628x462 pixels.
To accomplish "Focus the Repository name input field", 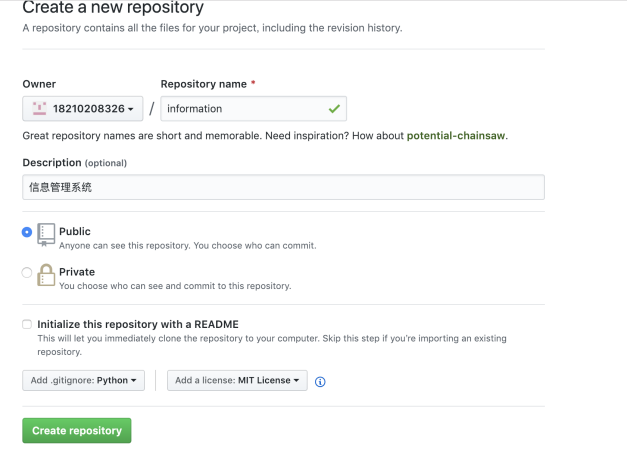I will tap(254, 108).
